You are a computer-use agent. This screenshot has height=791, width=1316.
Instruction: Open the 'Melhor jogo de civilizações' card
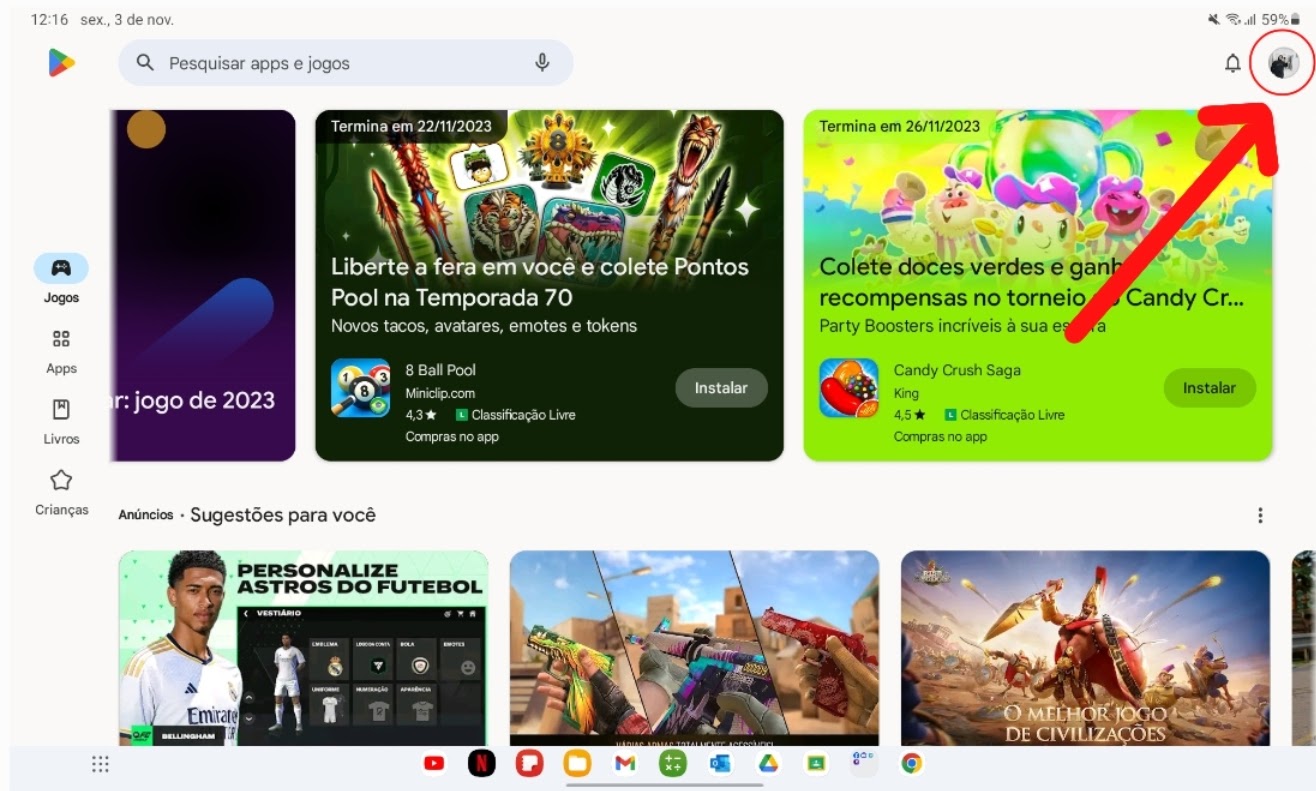(x=1085, y=648)
